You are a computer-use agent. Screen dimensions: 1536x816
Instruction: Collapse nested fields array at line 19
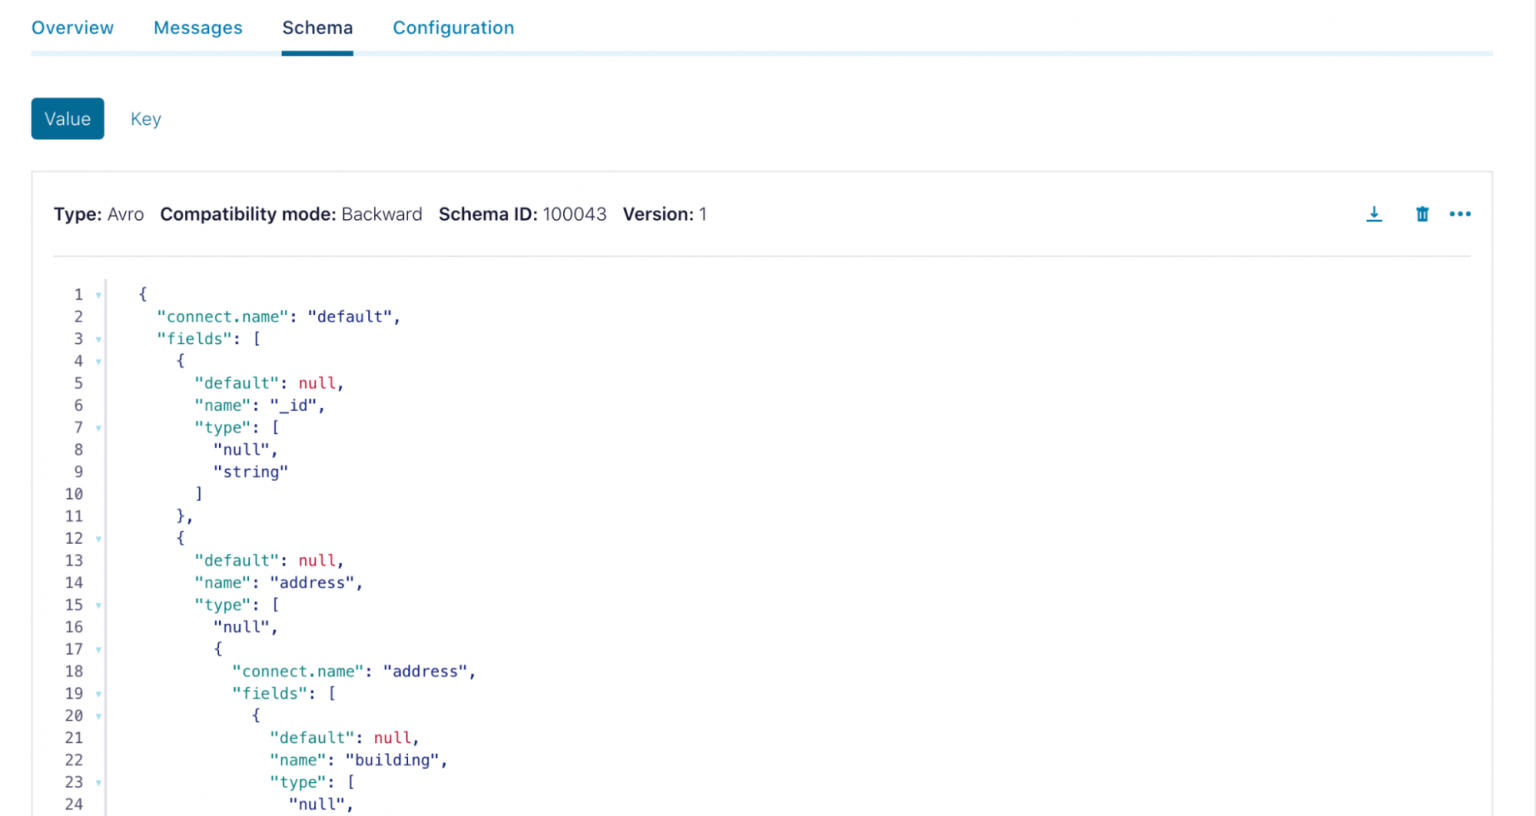(98, 694)
